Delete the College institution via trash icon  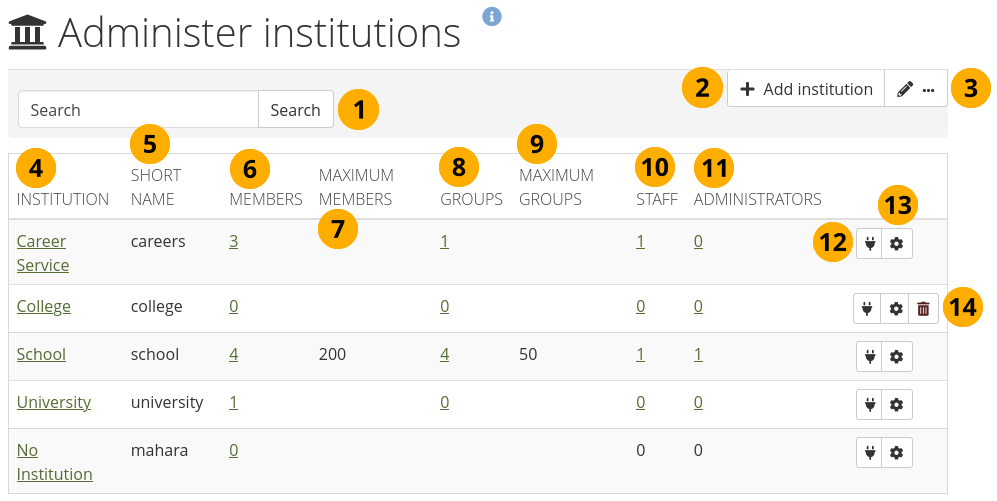[923, 309]
